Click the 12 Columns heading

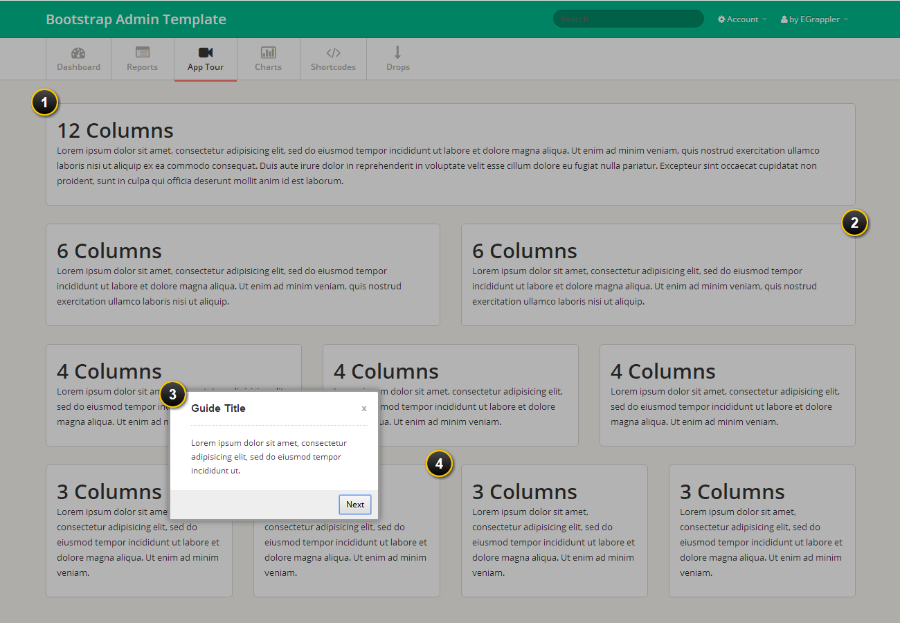(115, 130)
